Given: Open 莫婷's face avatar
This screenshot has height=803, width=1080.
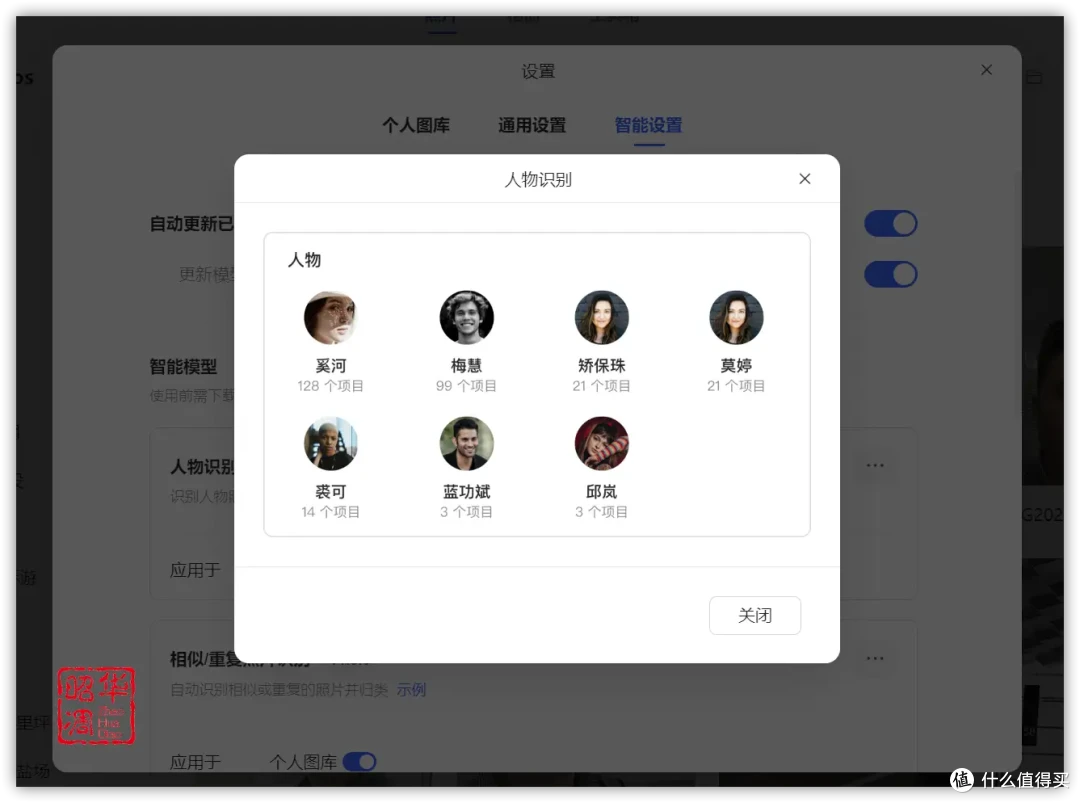Looking at the screenshot, I should tap(736, 317).
